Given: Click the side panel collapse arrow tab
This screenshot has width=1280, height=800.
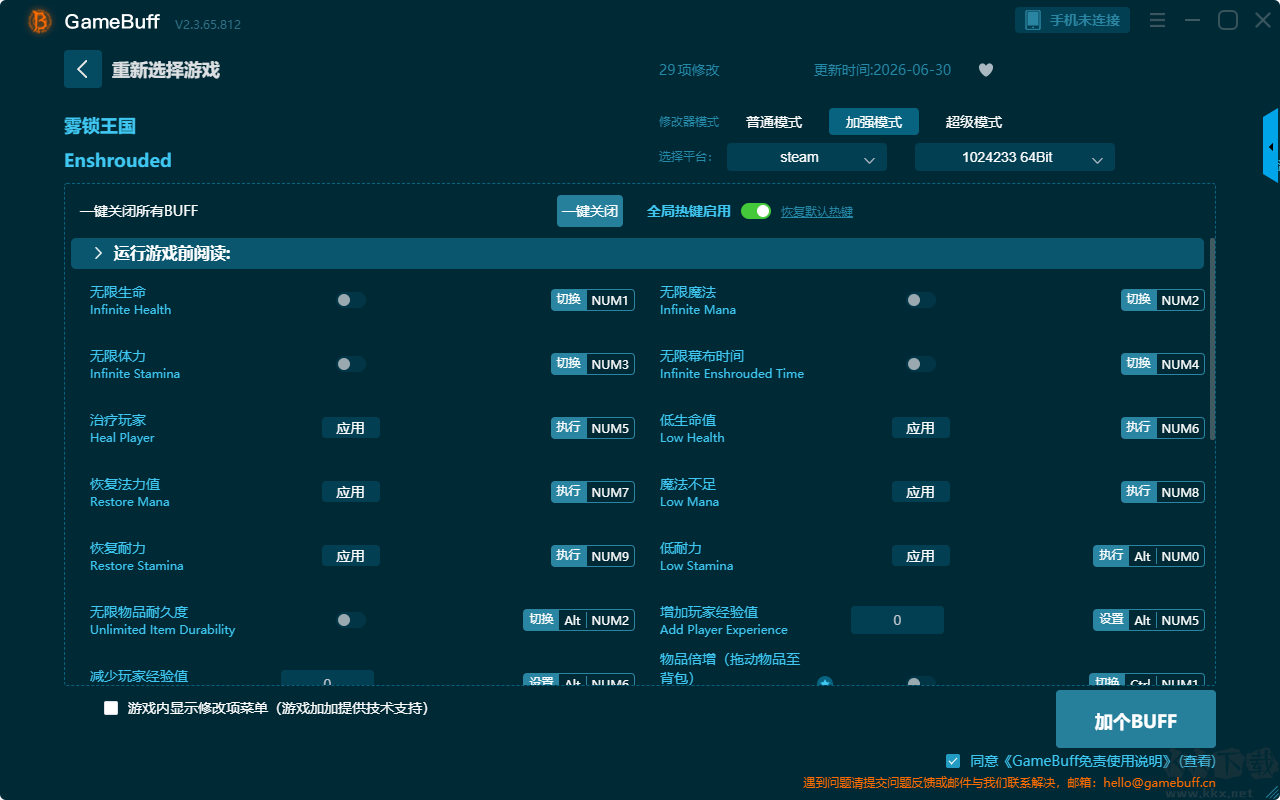Looking at the screenshot, I should pos(1271,146).
